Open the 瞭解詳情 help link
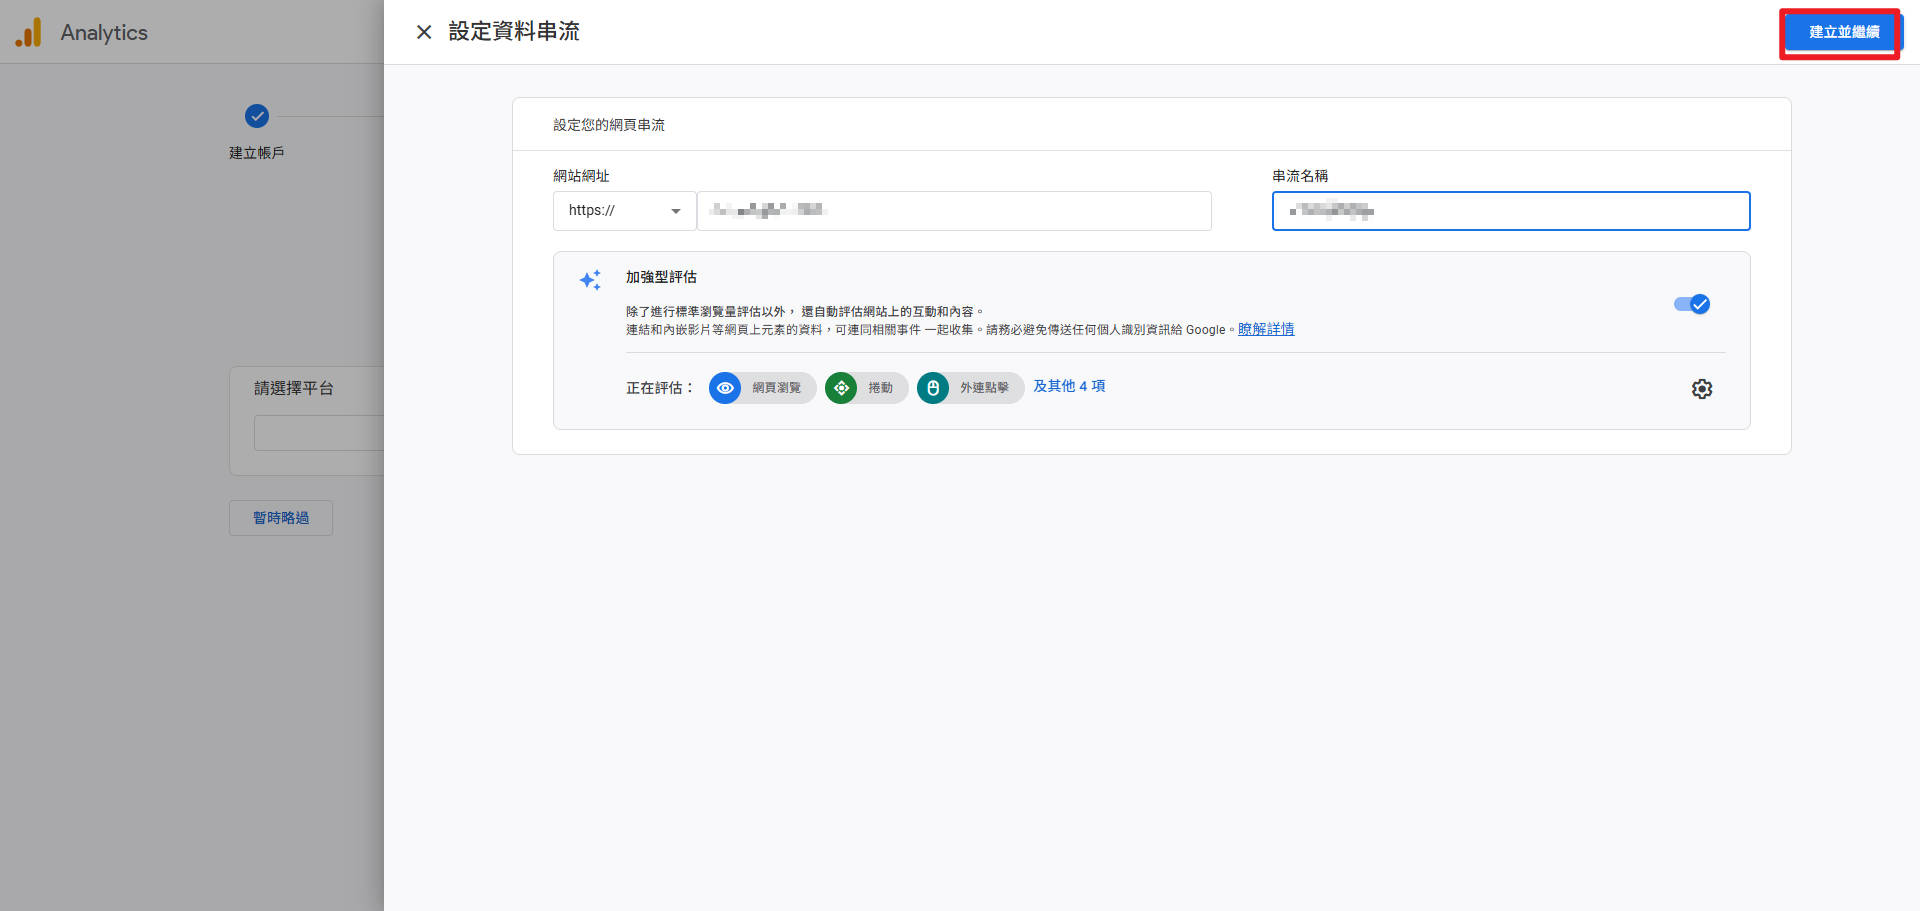The height and width of the screenshot is (911, 1920). click(1265, 329)
